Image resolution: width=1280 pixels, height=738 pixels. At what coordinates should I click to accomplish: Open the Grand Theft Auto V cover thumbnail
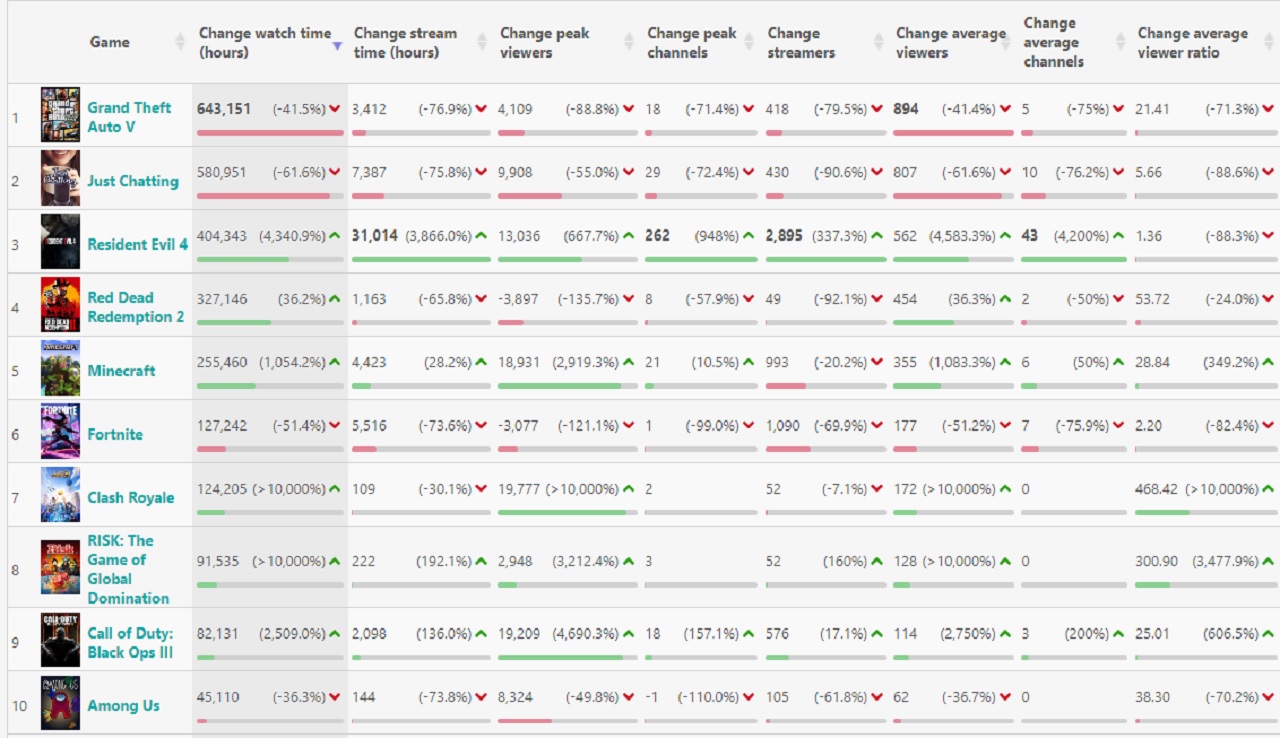click(60, 115)
